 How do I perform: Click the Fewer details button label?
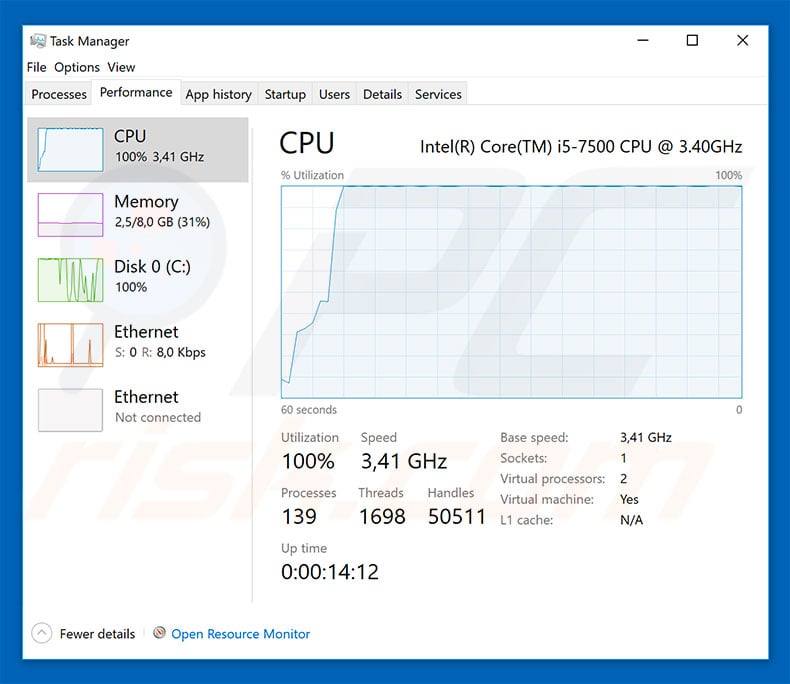click(x=97, y=634)
